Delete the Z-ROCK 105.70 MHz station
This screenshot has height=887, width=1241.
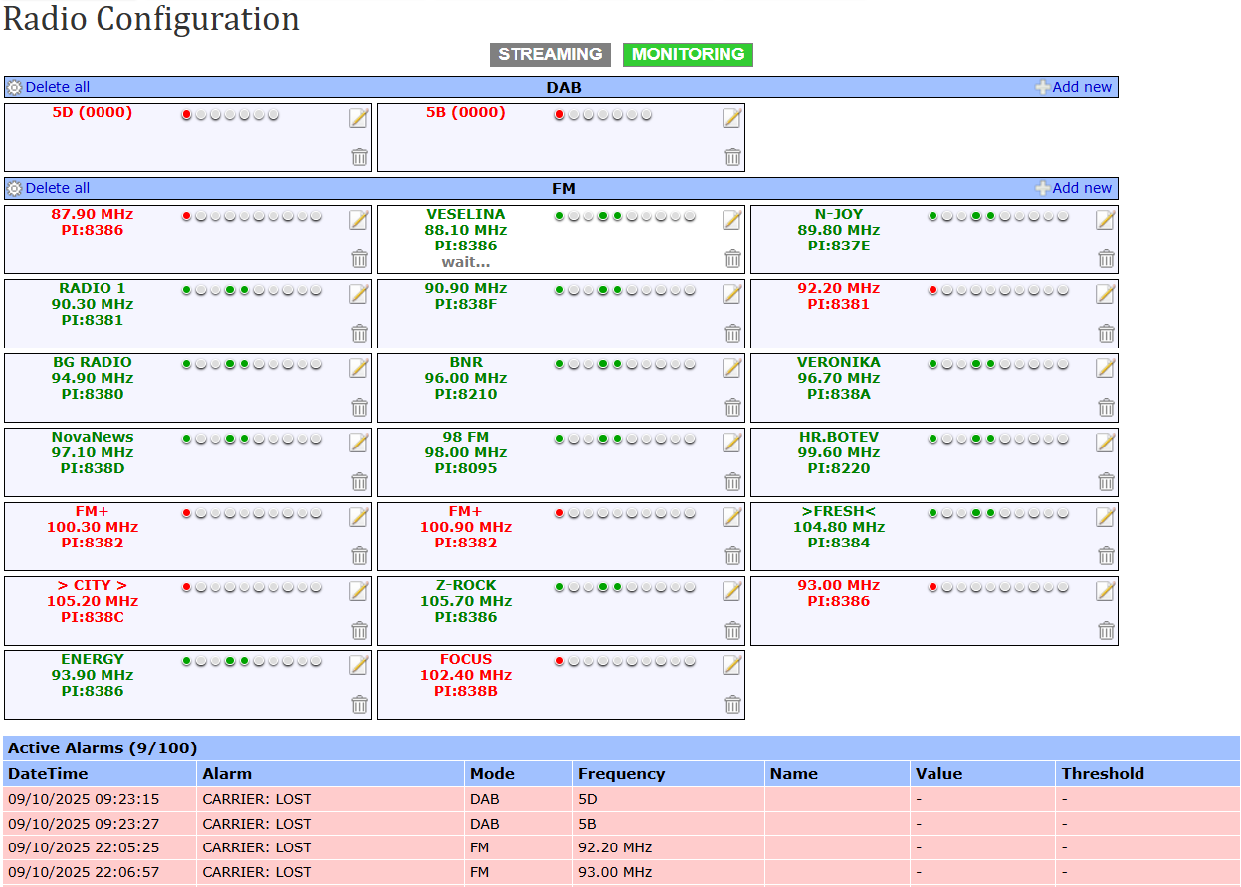click(x=733, y=630)
